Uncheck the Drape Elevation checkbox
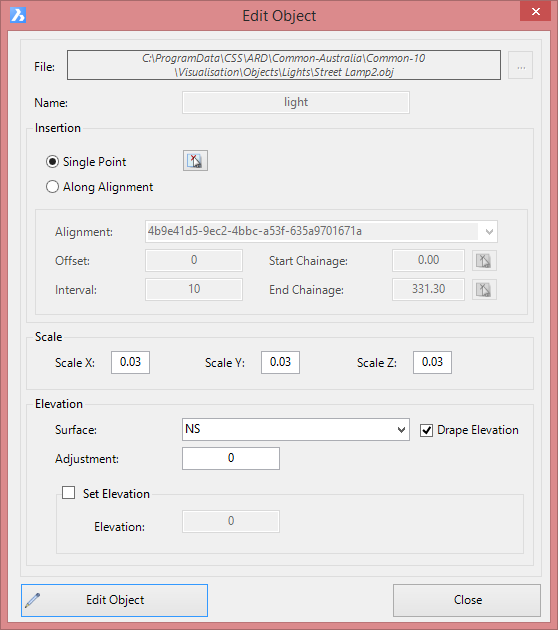Viewport: 558px width, 630px height. click(x=426, y=430)
